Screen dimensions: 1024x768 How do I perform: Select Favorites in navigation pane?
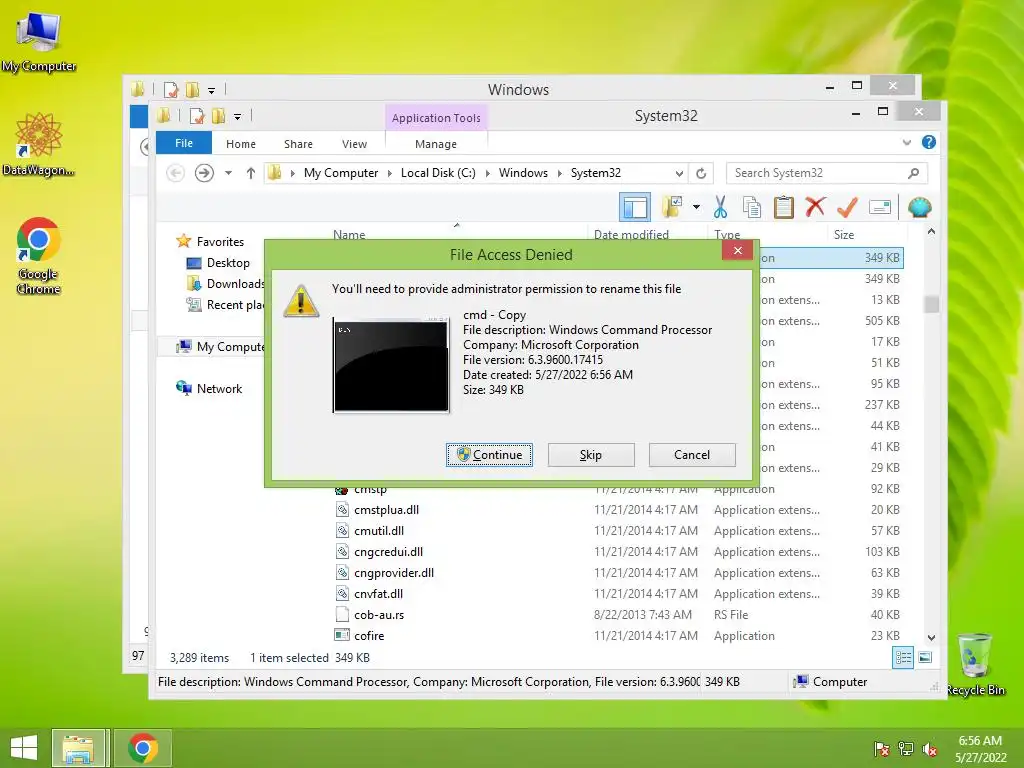[x=220, y=242]
